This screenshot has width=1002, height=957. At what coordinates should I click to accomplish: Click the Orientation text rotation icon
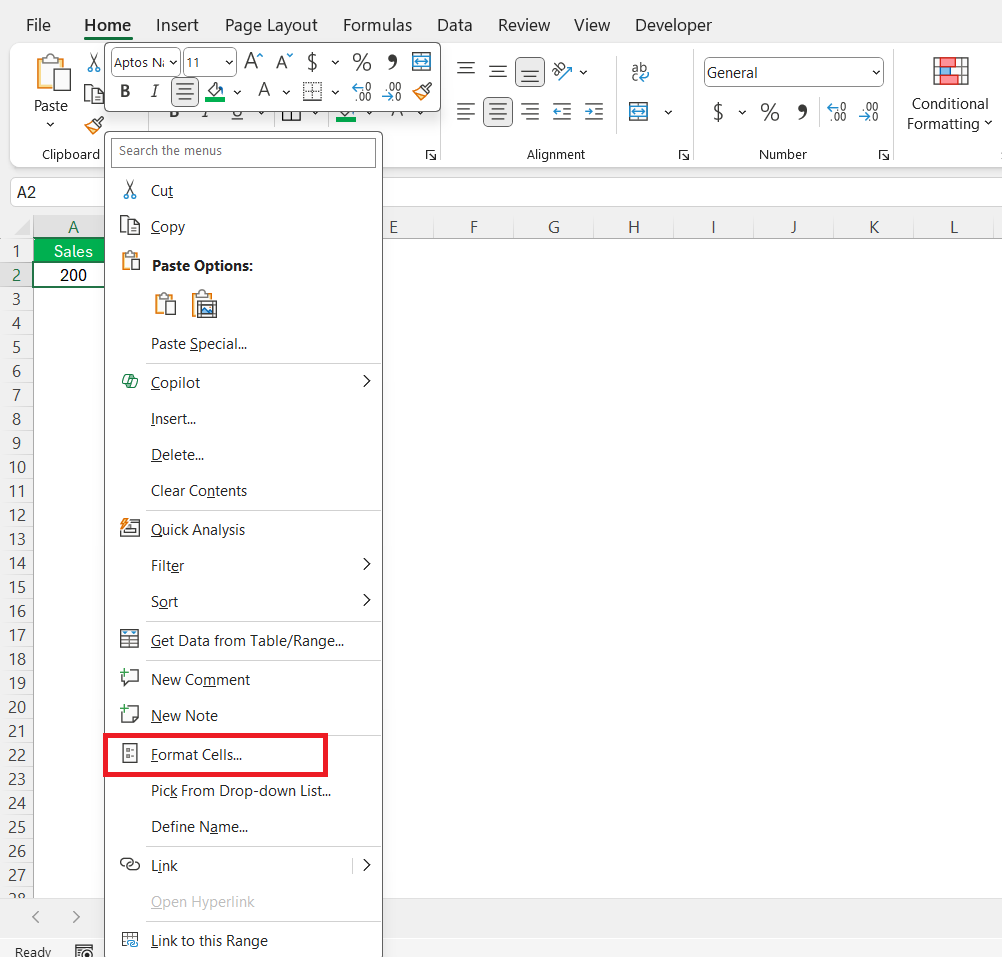(x=562, y=72)
